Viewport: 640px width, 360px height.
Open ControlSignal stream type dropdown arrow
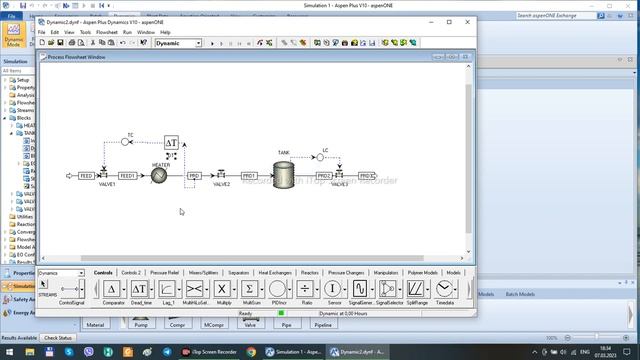[82, 289]
